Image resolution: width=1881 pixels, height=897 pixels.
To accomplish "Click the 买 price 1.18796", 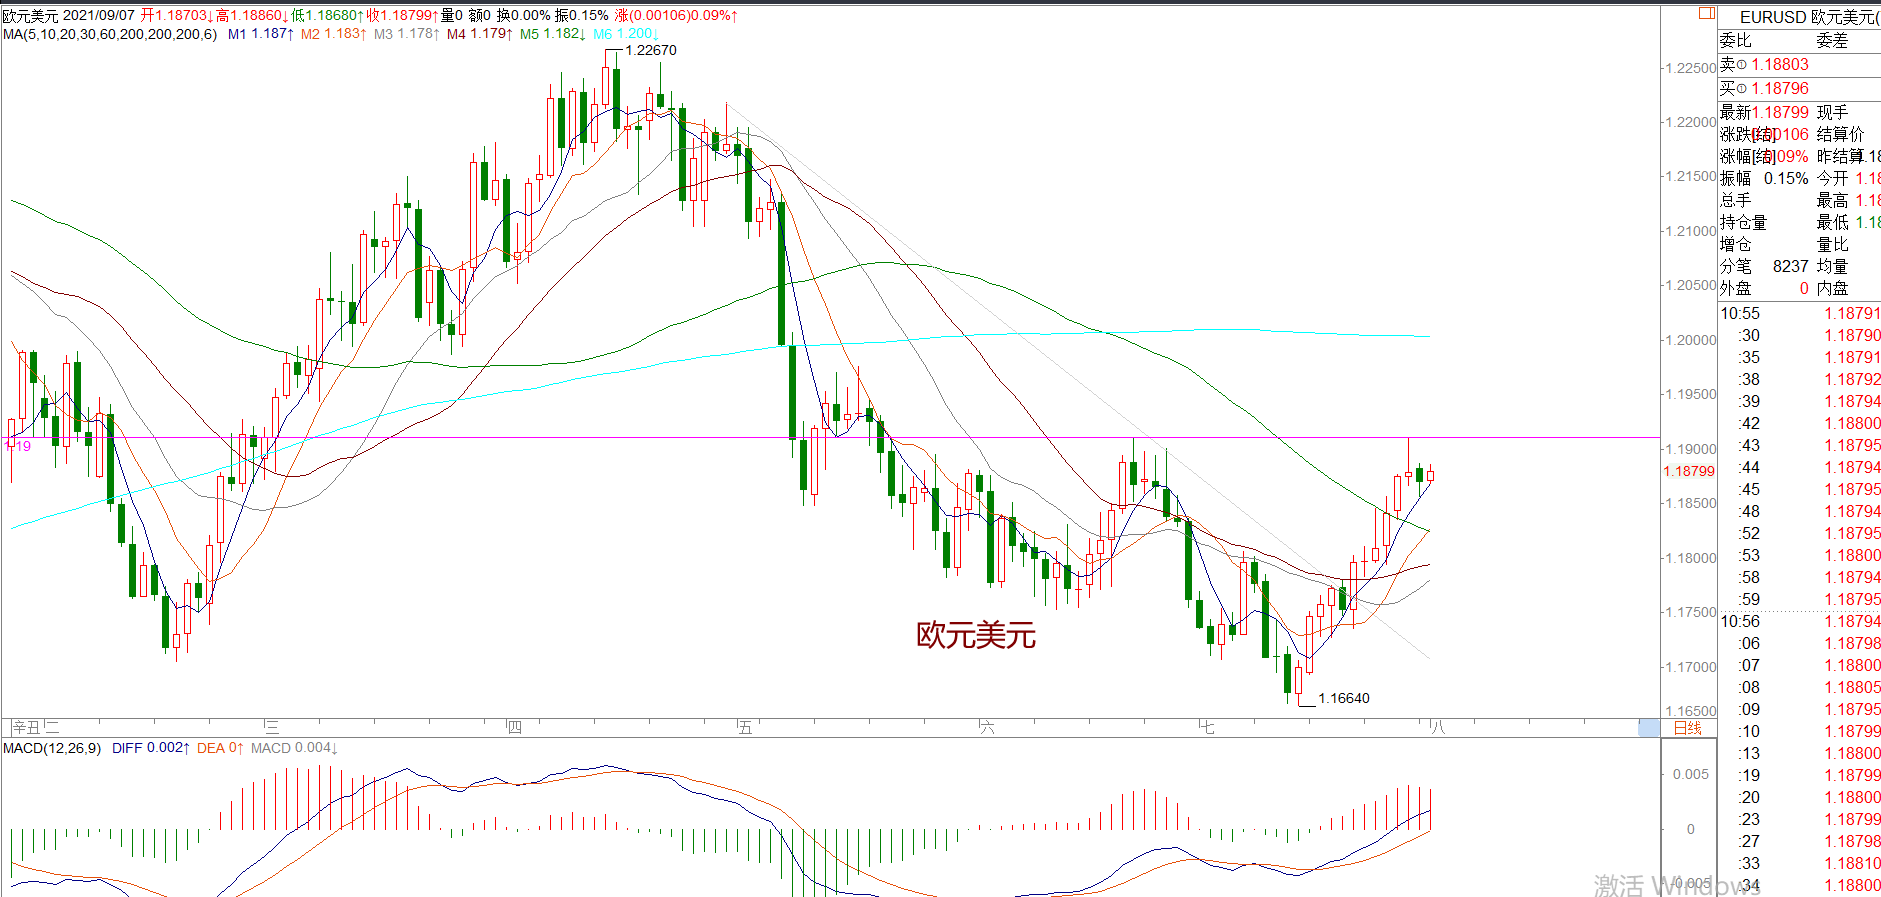I will tap(1780, 88).
